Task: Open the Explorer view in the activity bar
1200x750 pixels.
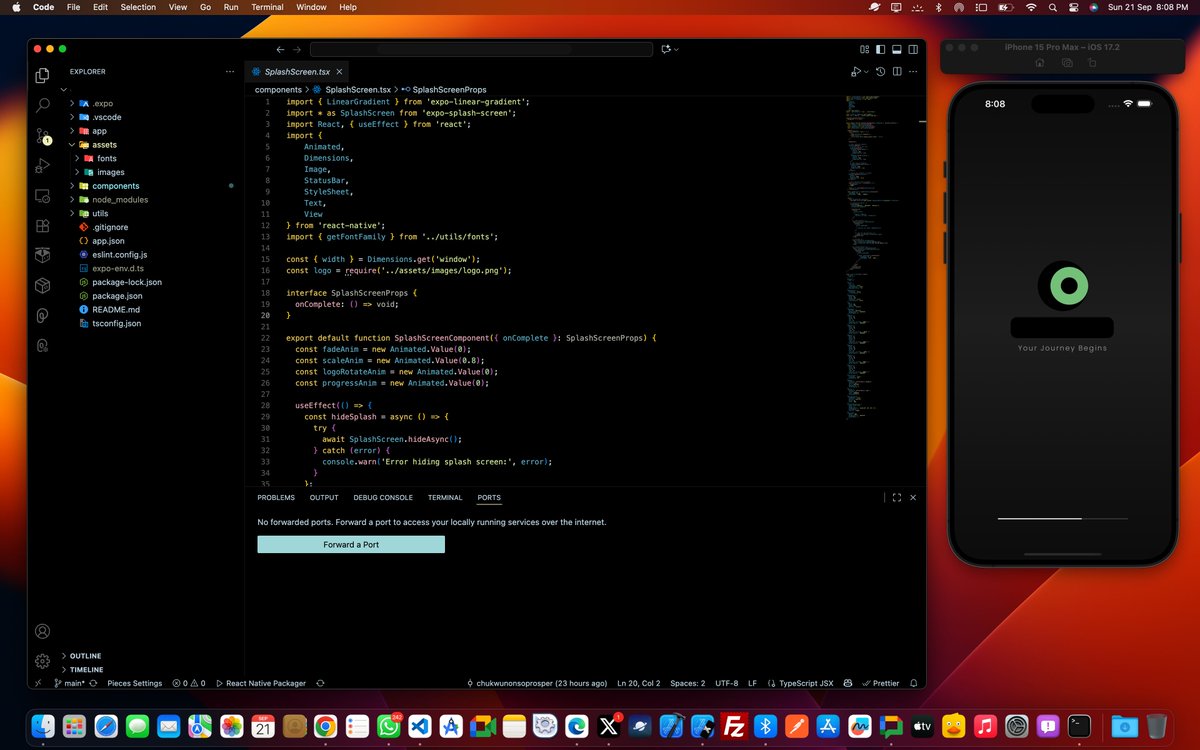Action: click(42, 75)
